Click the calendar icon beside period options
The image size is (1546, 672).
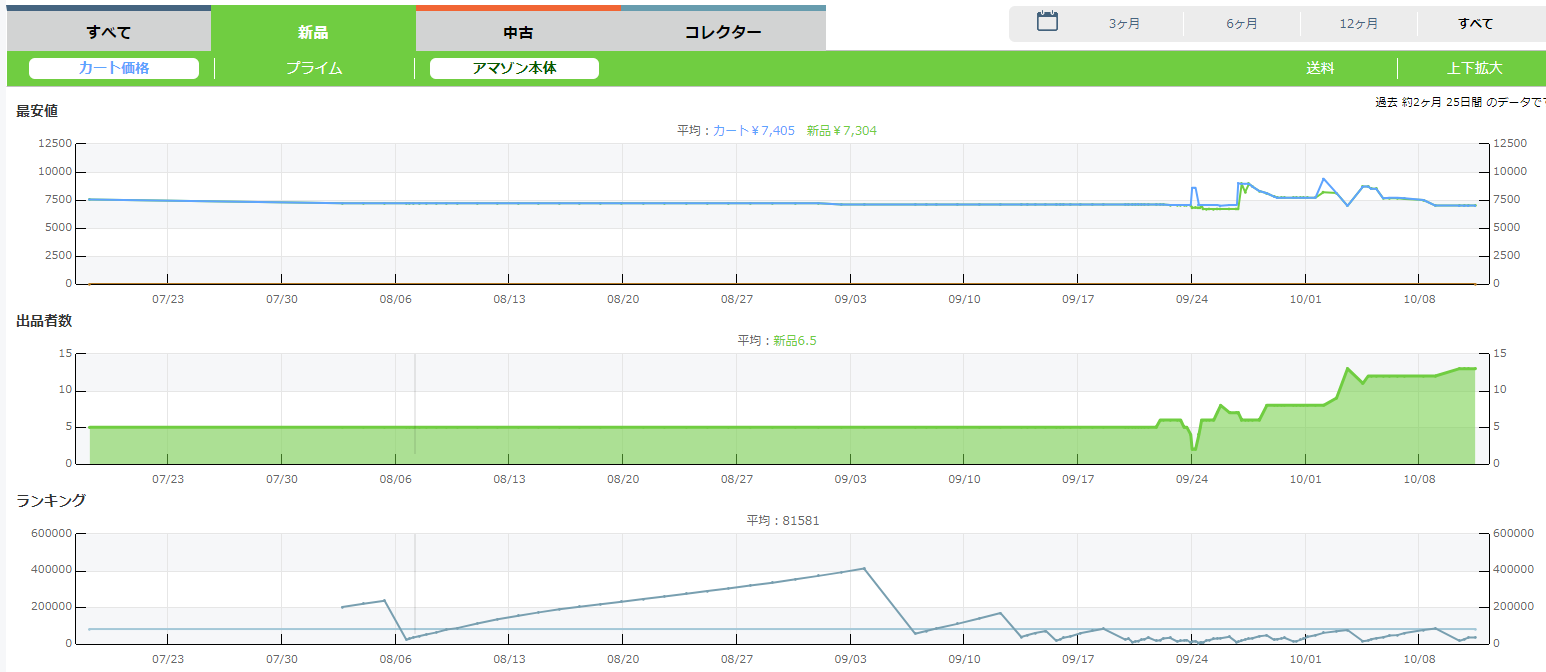(1047, 21)
